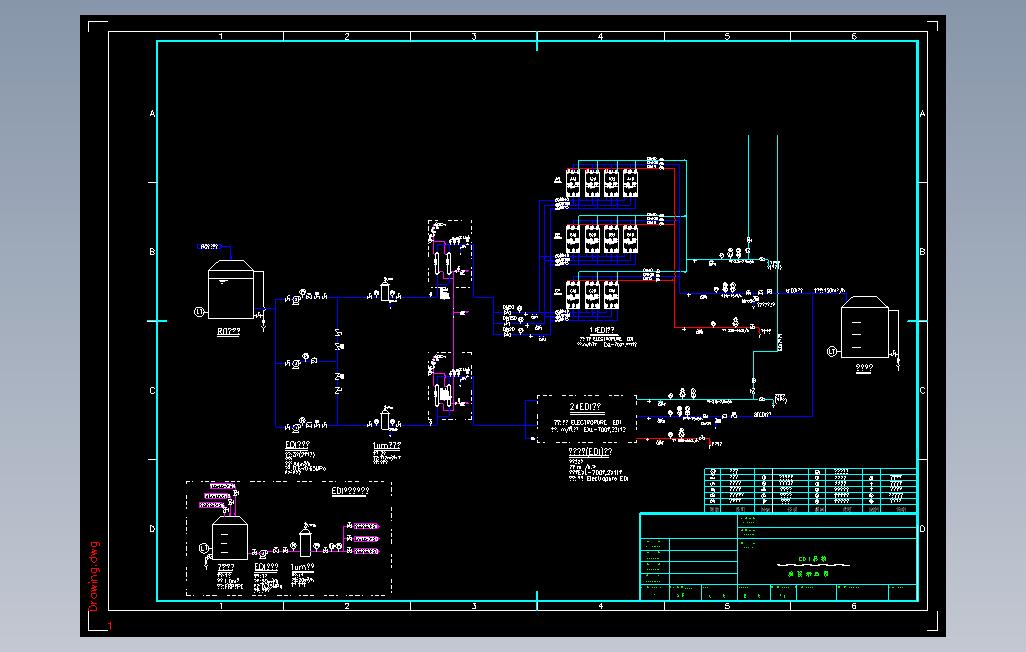Pick the pump symbol on the bottom feed line

click(296, 427)
